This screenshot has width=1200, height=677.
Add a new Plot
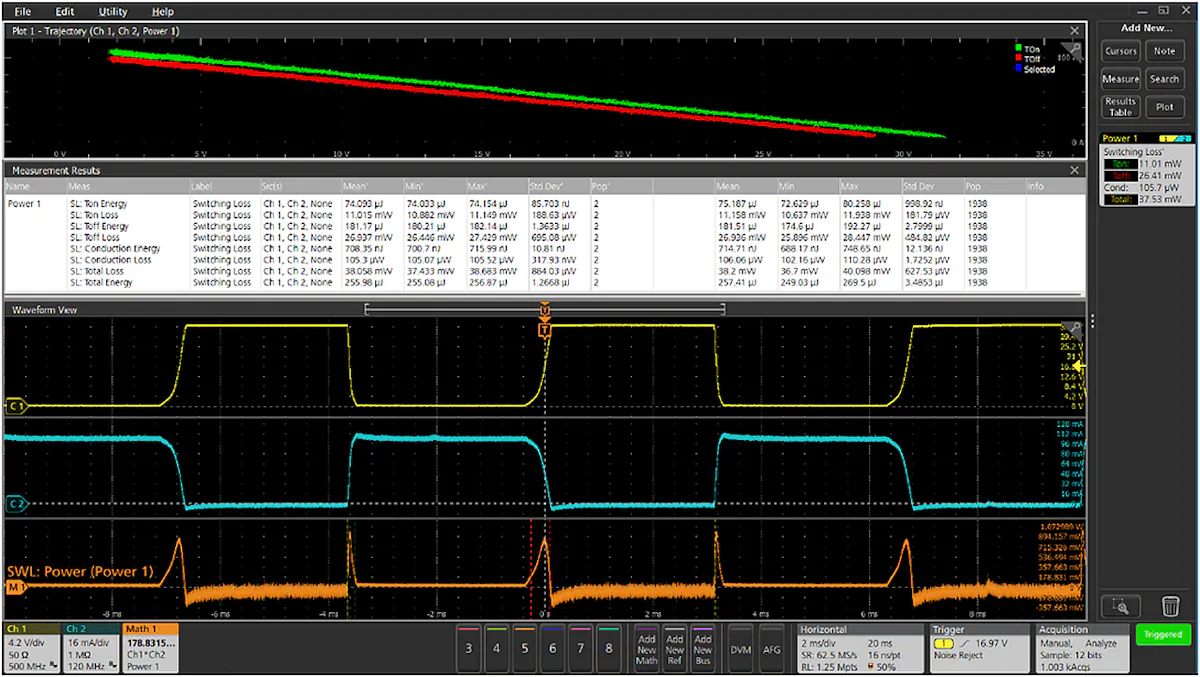point(1164,106)
